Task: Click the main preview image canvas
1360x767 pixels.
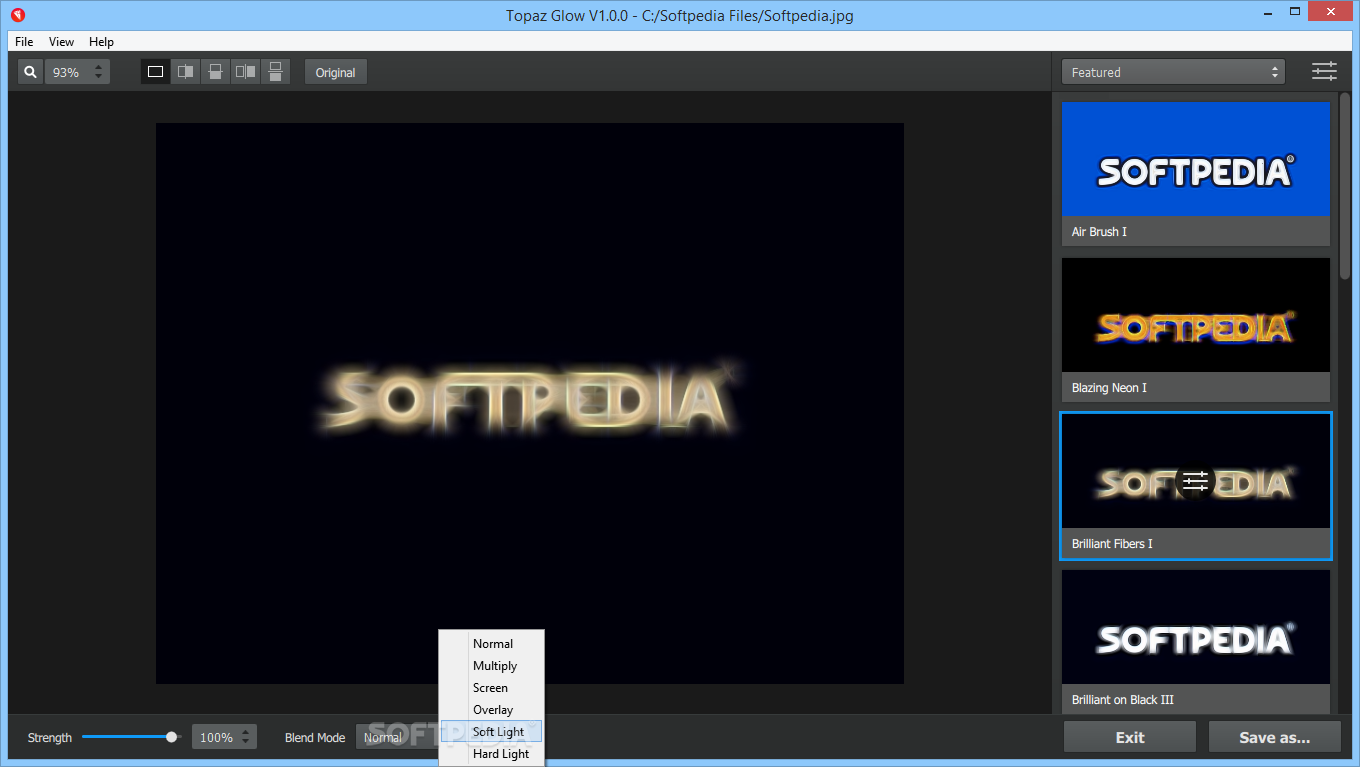Action: 530,404
